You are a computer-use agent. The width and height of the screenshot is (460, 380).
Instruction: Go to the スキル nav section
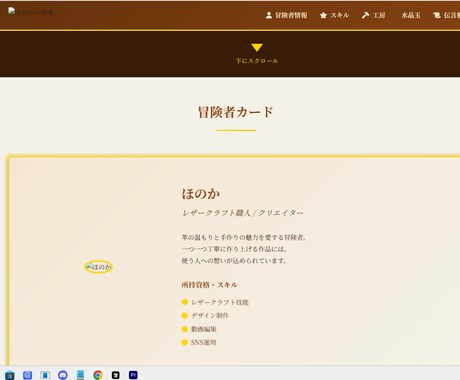pyautogui.click(x=334, y=15)
